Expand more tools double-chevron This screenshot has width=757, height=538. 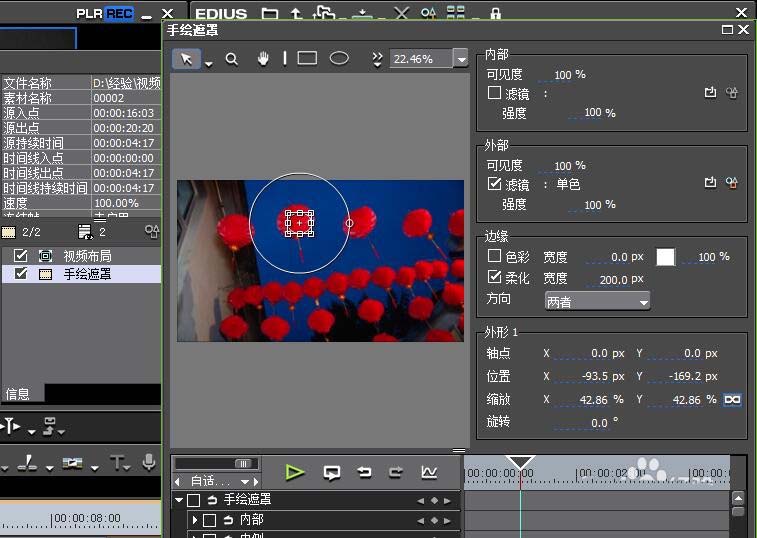click(377, 59)
